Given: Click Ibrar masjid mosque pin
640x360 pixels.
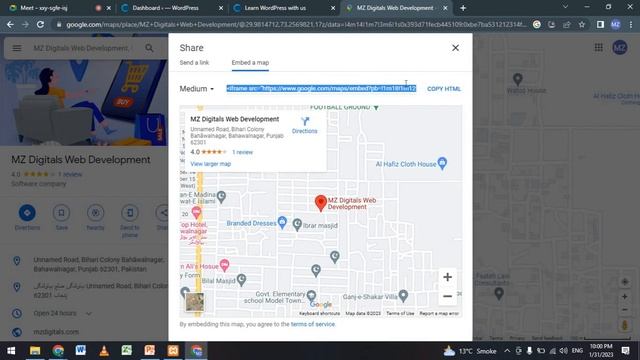Looking at the screenshot, I should pos(297,224).
